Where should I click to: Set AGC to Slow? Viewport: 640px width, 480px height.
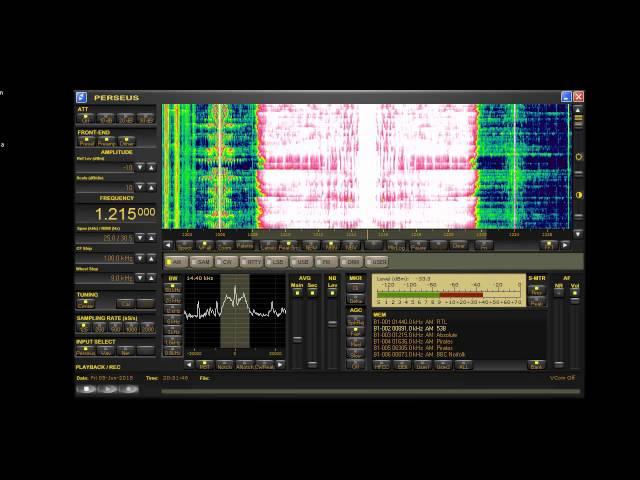click(x=356, y=354)
